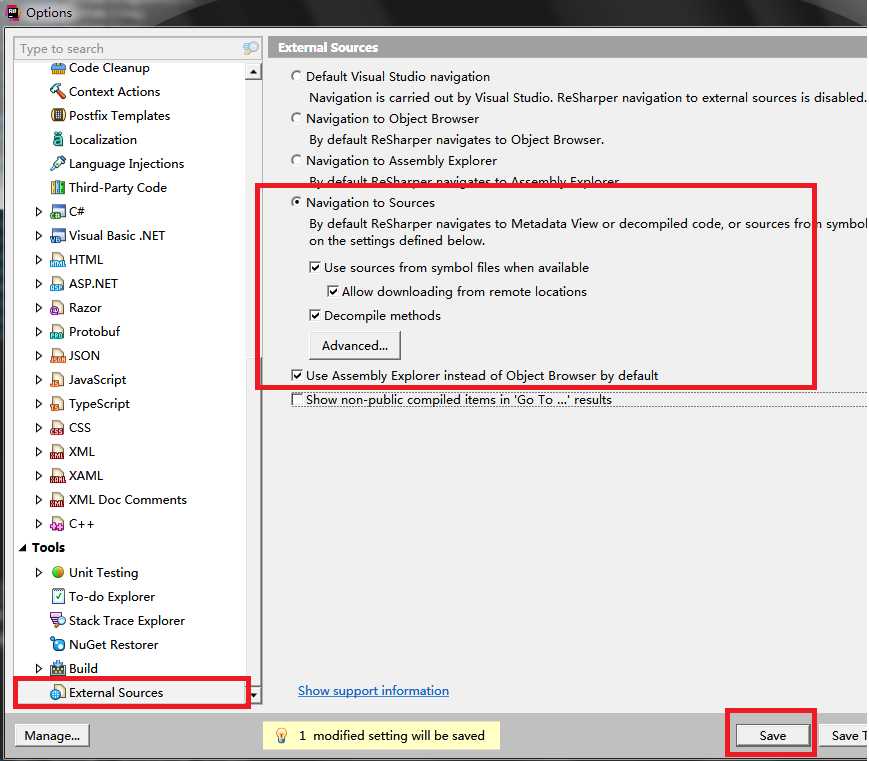Click the Localization icon

[58, 139]
